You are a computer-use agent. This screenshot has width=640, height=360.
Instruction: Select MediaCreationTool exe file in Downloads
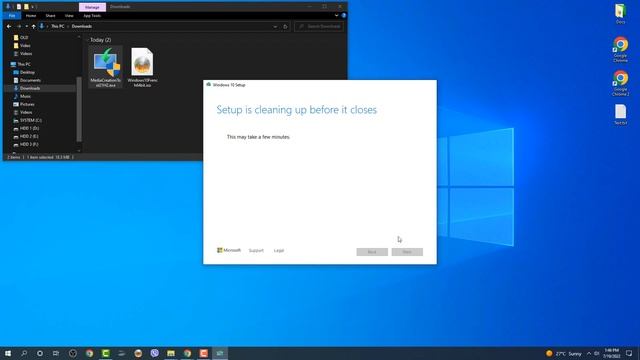[x=106, y=67]
